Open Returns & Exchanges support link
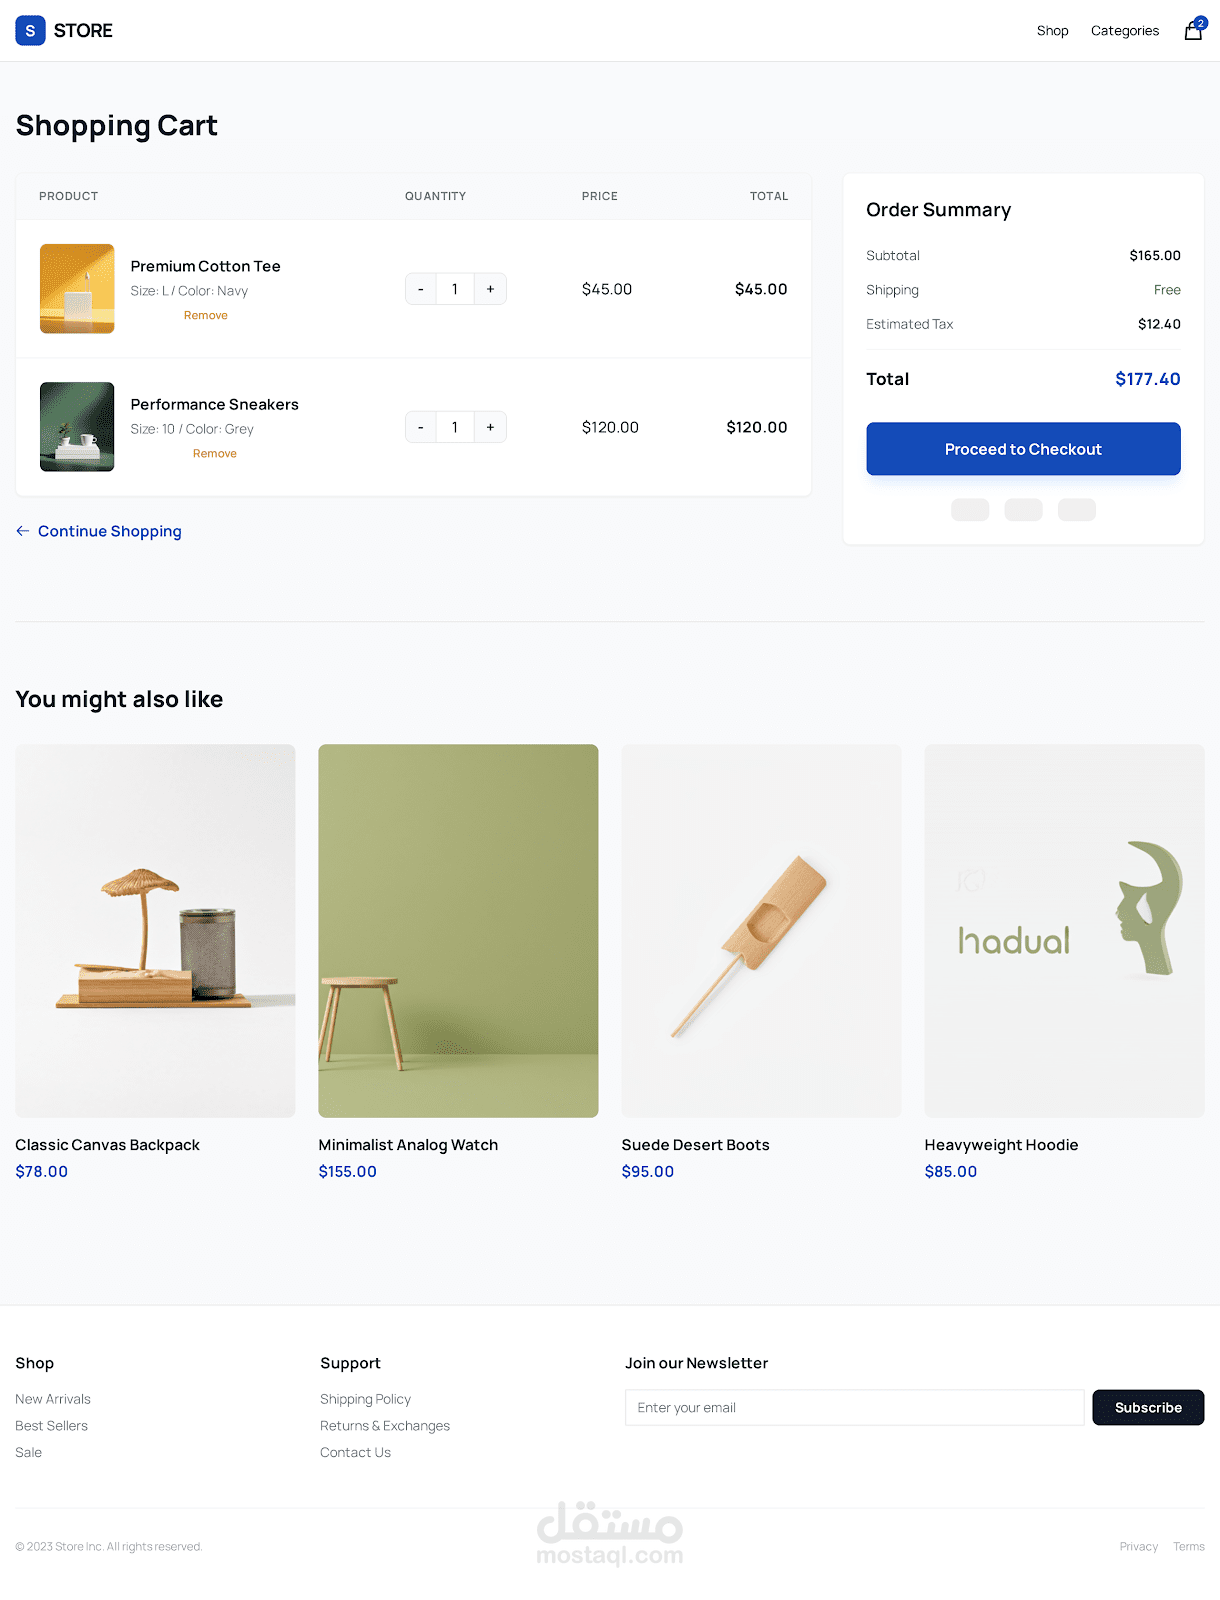 point(385,1426)
